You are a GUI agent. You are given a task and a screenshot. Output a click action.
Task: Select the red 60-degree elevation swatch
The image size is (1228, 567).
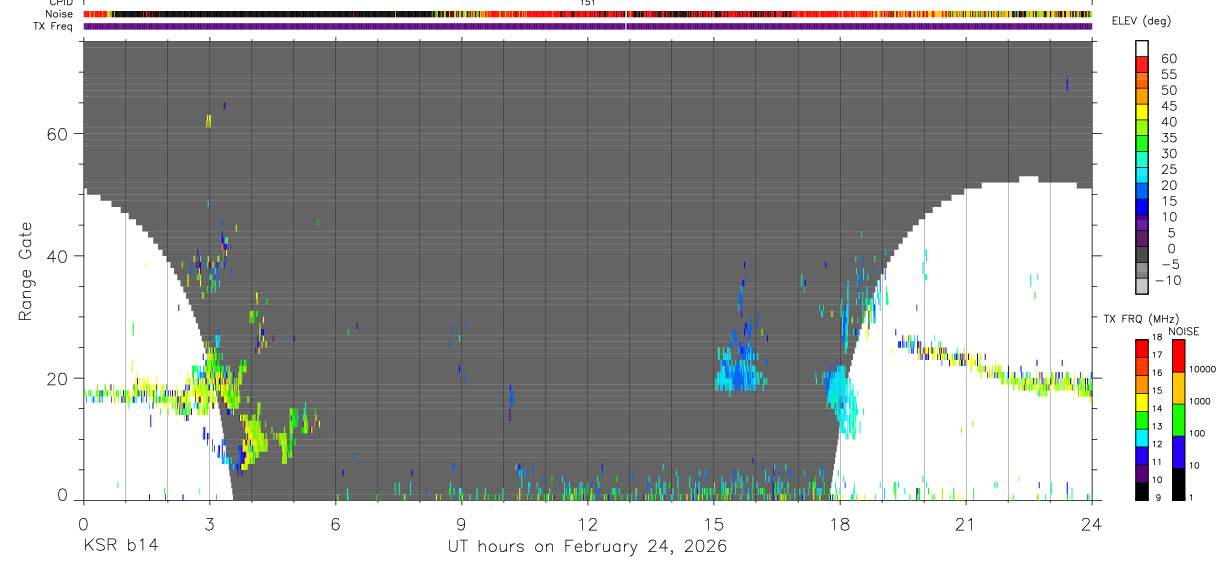(x=1142, y=64)
